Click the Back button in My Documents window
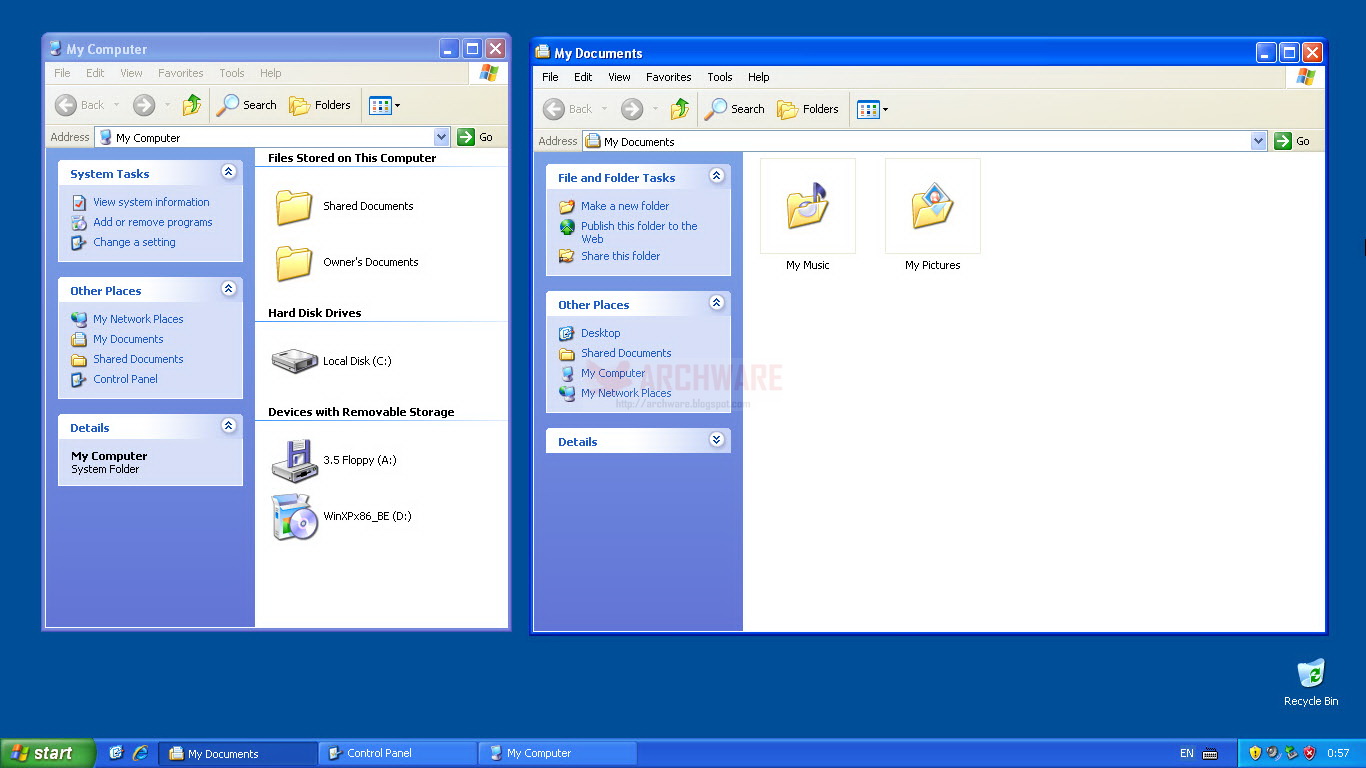The width and height of the screenshot is (1366, 768). point(568,109)
